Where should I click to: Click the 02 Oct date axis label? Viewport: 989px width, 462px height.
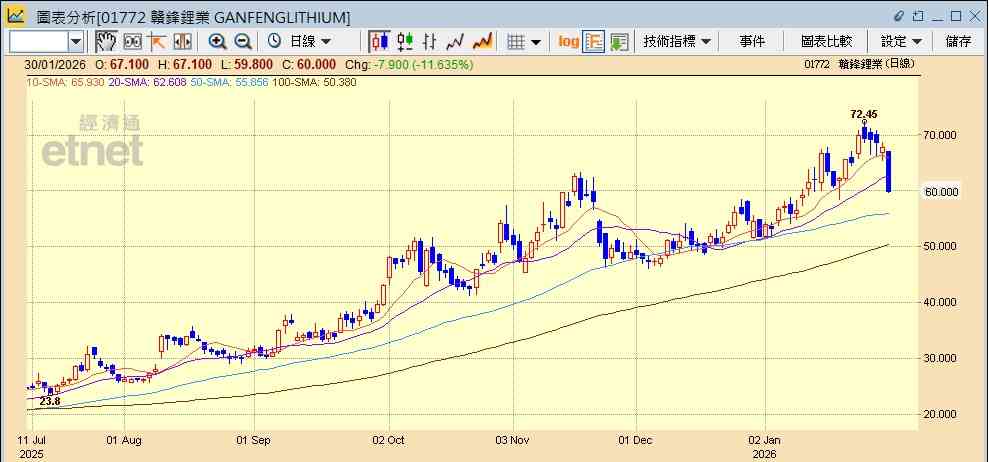pyautogui.click(x=389, y=440)
